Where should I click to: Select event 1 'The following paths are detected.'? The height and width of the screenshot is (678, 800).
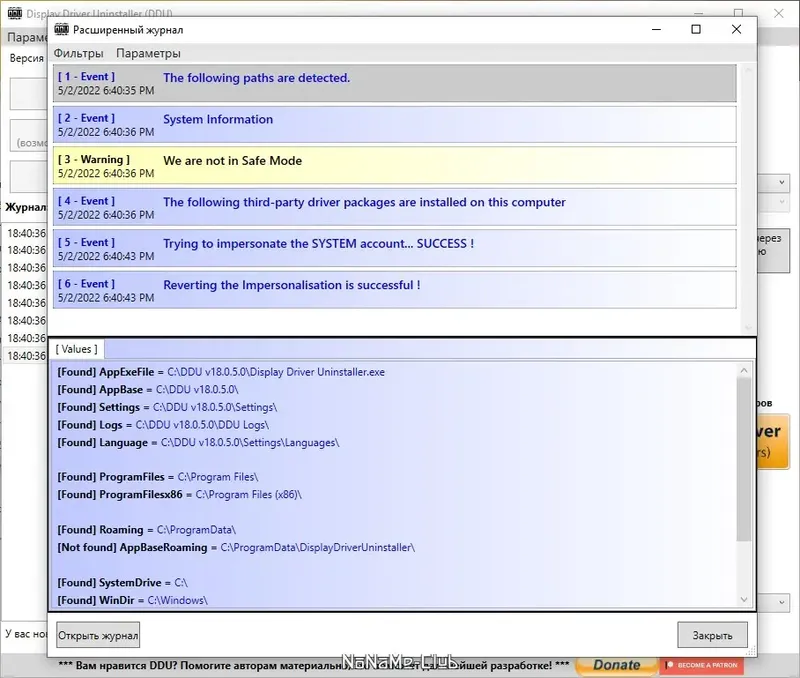[394, 83]
